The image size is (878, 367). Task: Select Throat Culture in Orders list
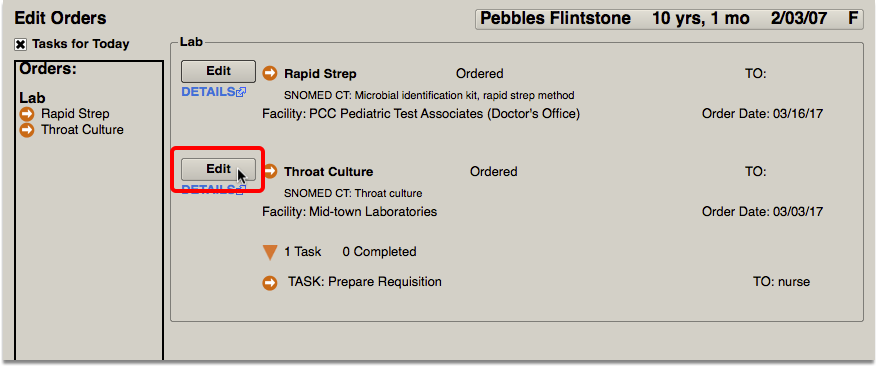82,130
